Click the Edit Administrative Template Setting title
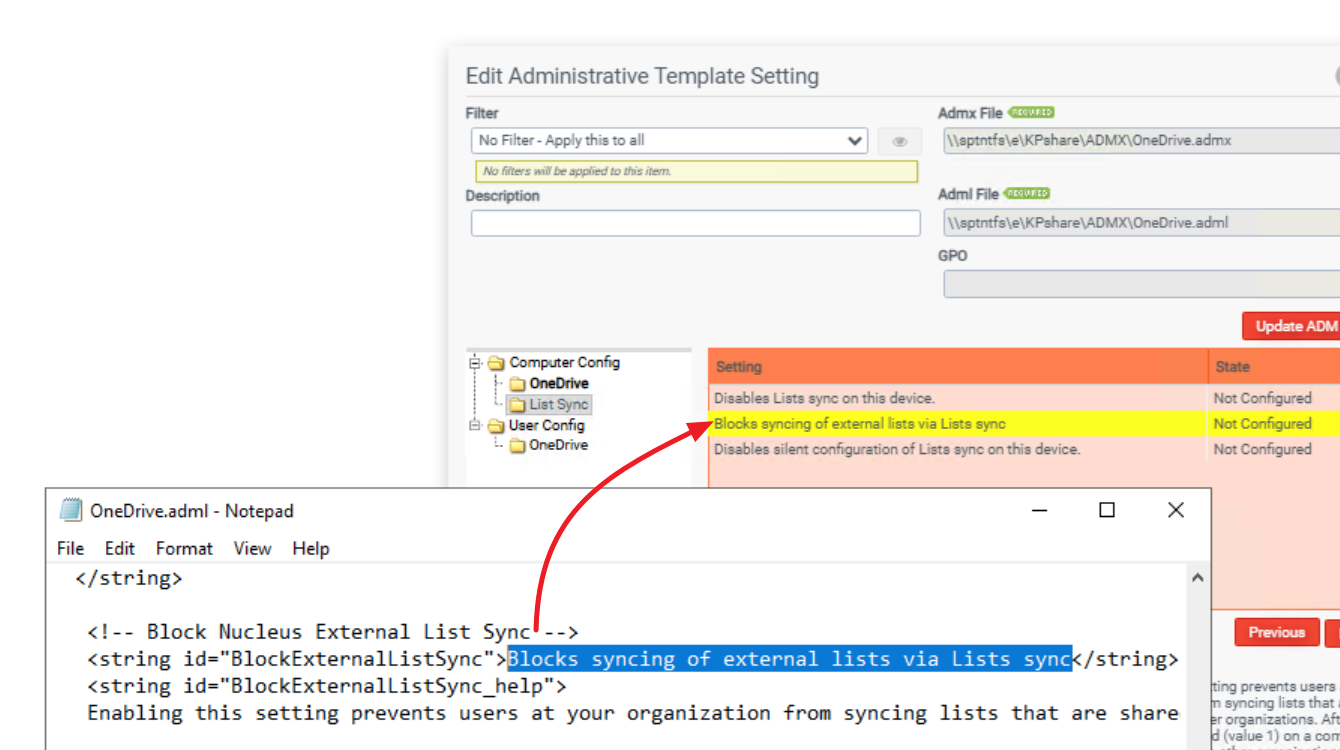 642,76
